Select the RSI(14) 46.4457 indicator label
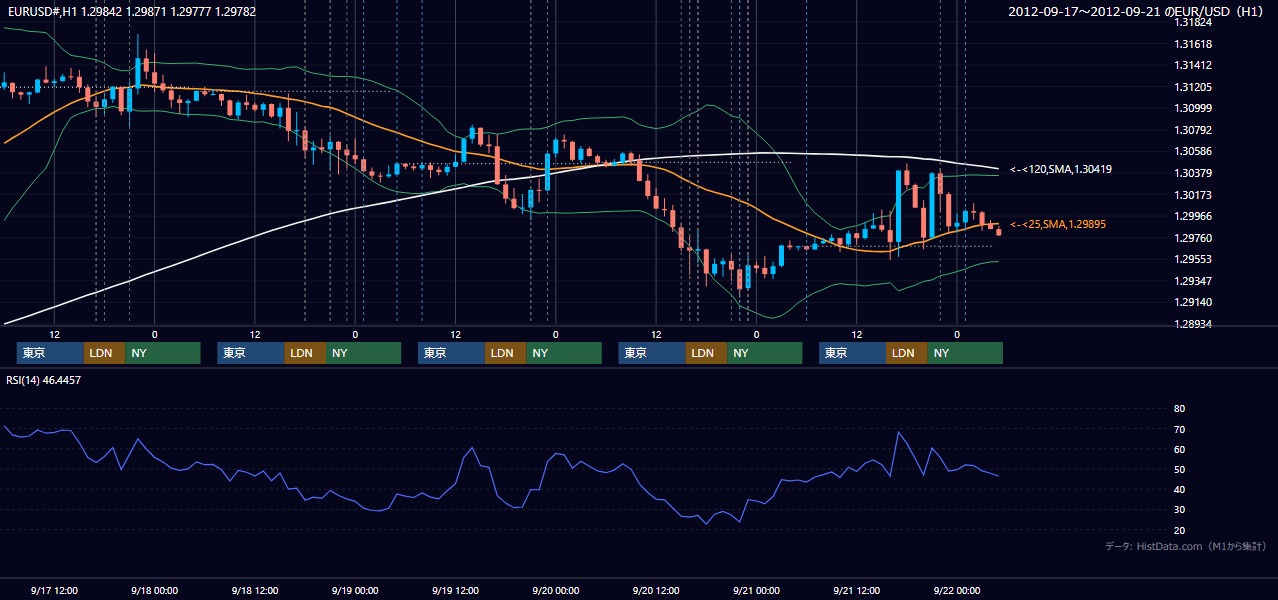The height and width of the screenshot is (600, 1278). coord(44,380)
